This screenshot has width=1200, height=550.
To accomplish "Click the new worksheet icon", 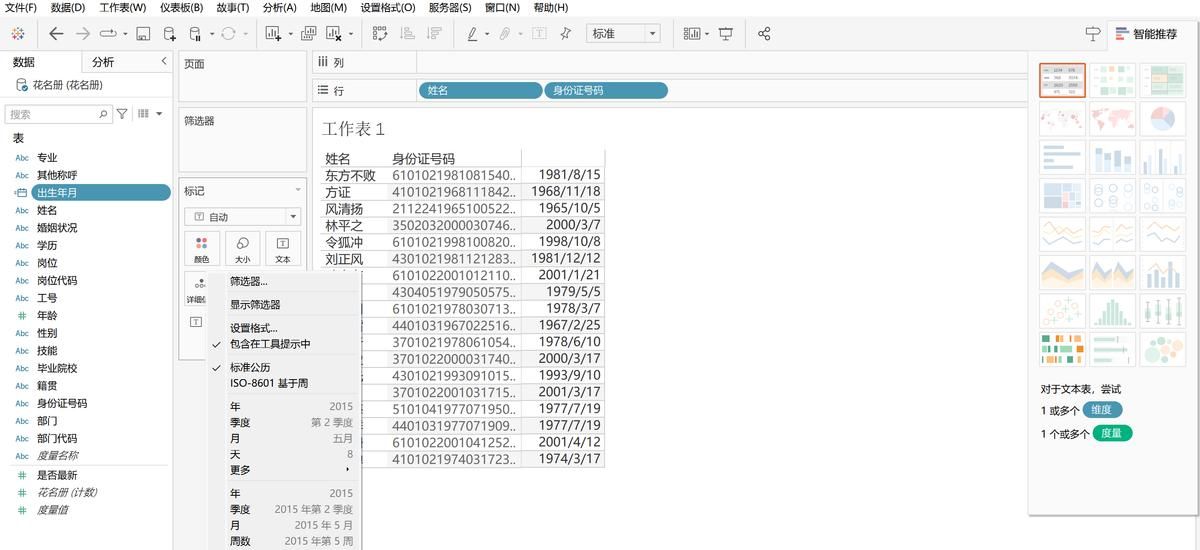I will [x=273, y=34].
